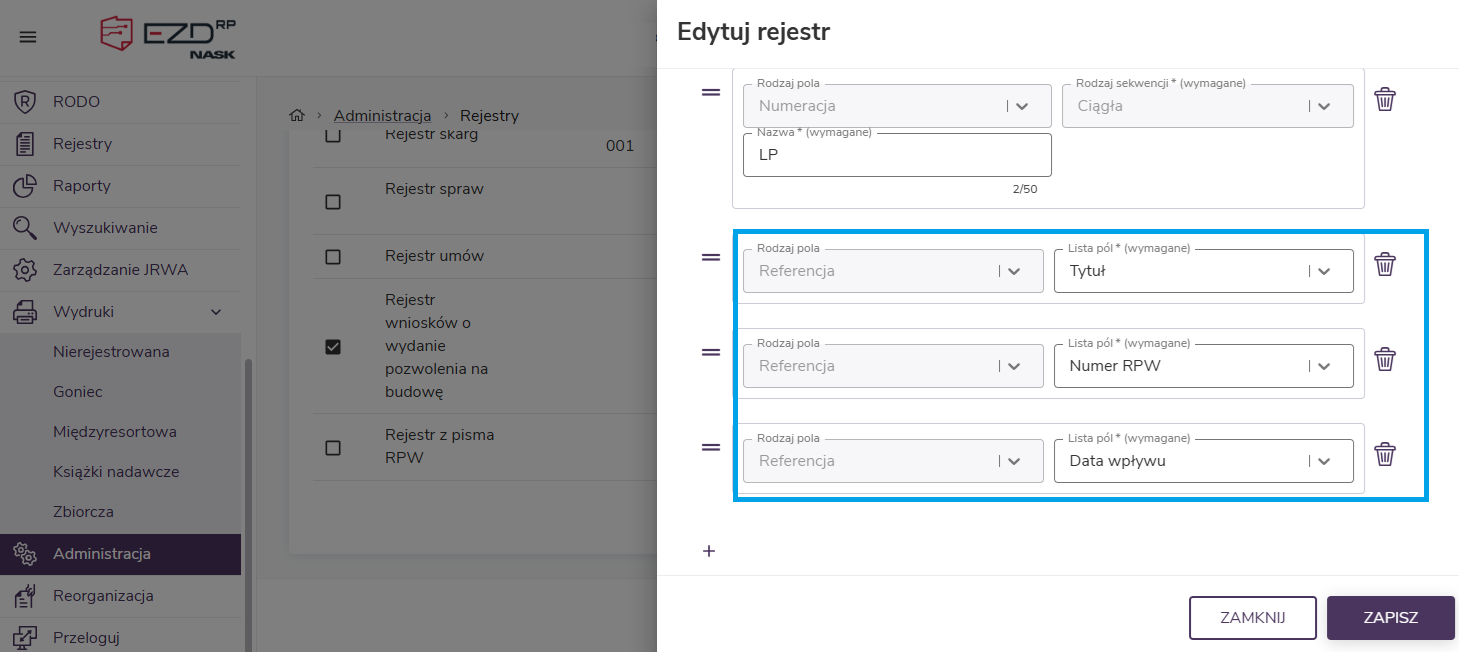Grab the reorder handle of LP row
Image resolution: width=1459 pixels, height=652 pixels.
click(710, 92)
